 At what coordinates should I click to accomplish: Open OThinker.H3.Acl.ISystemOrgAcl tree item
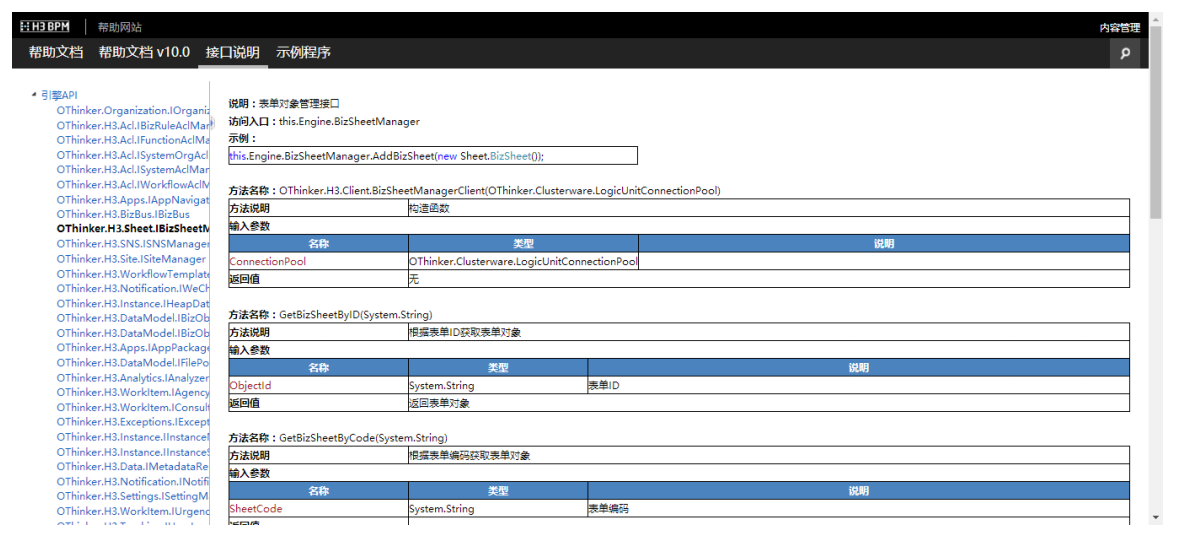point(132,155)
